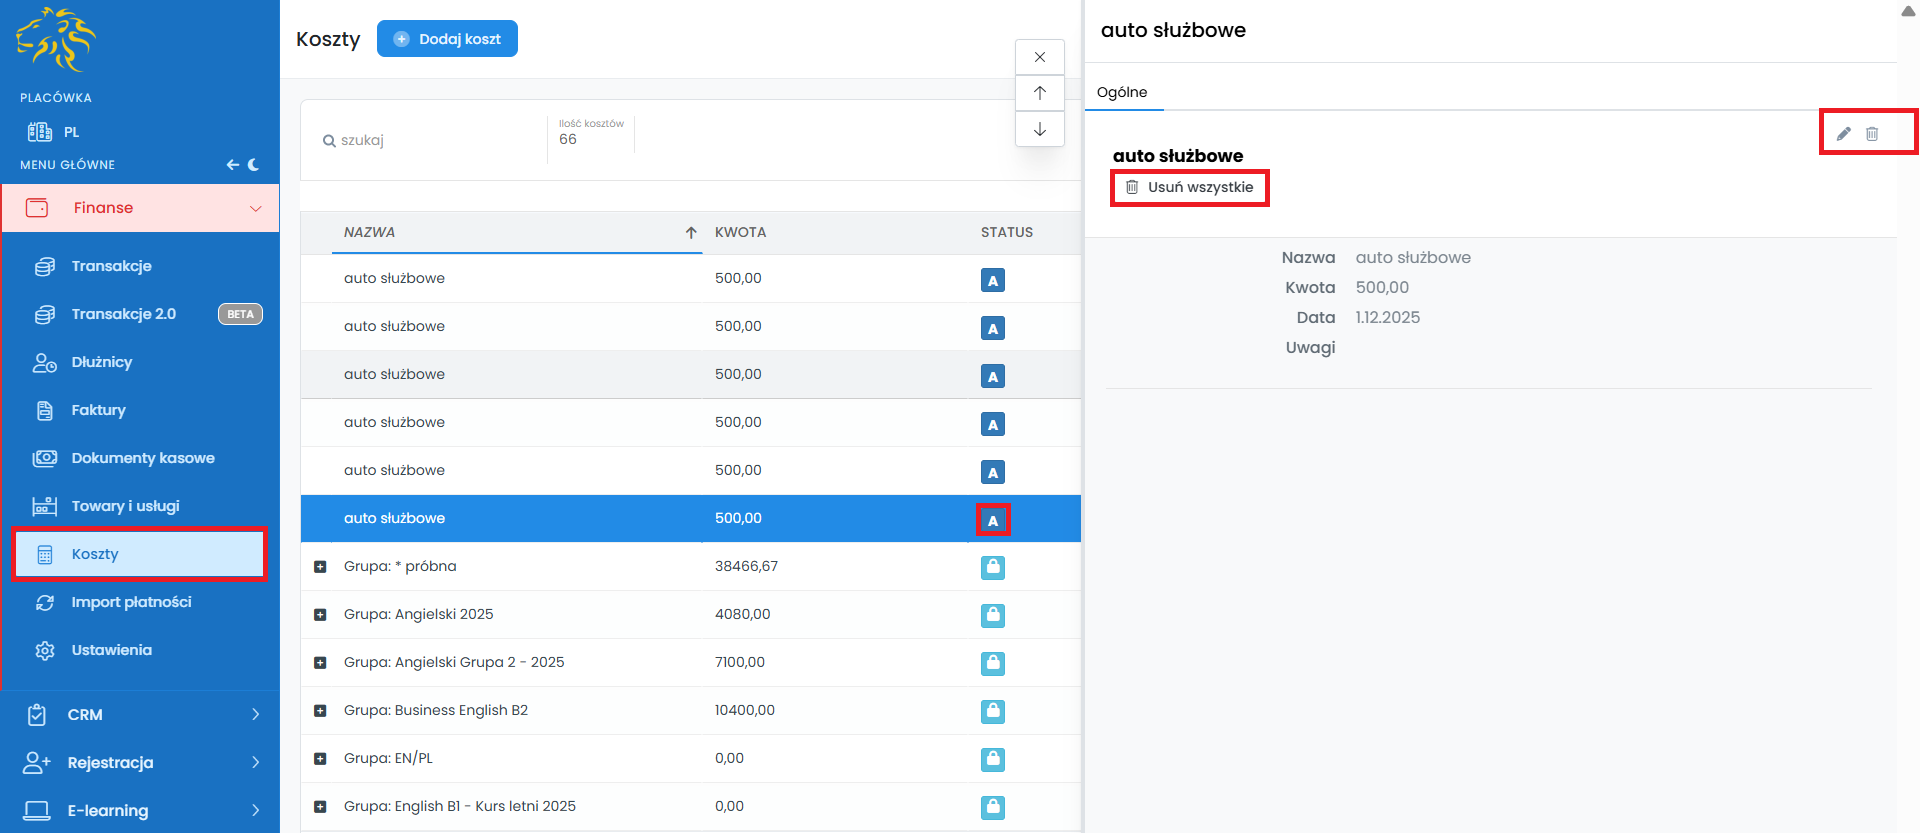This screenshot has height=833, width=1920.
Task: Toggle dark mode moon icon
Action: [254, 165]
